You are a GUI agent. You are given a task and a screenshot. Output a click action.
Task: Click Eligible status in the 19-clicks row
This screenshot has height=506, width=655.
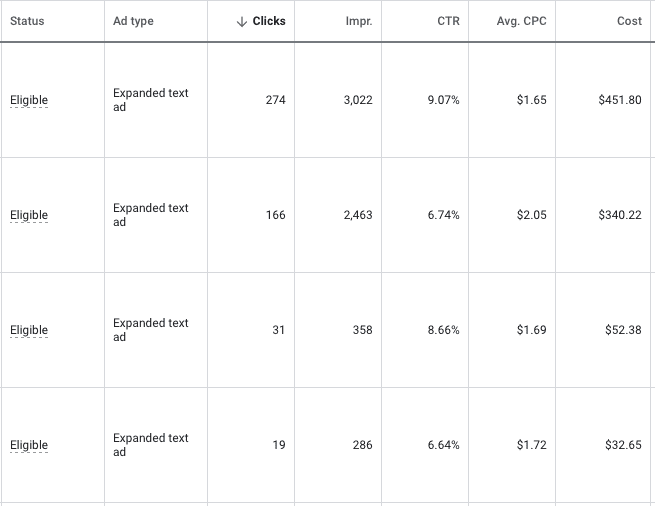click(29, 445)
